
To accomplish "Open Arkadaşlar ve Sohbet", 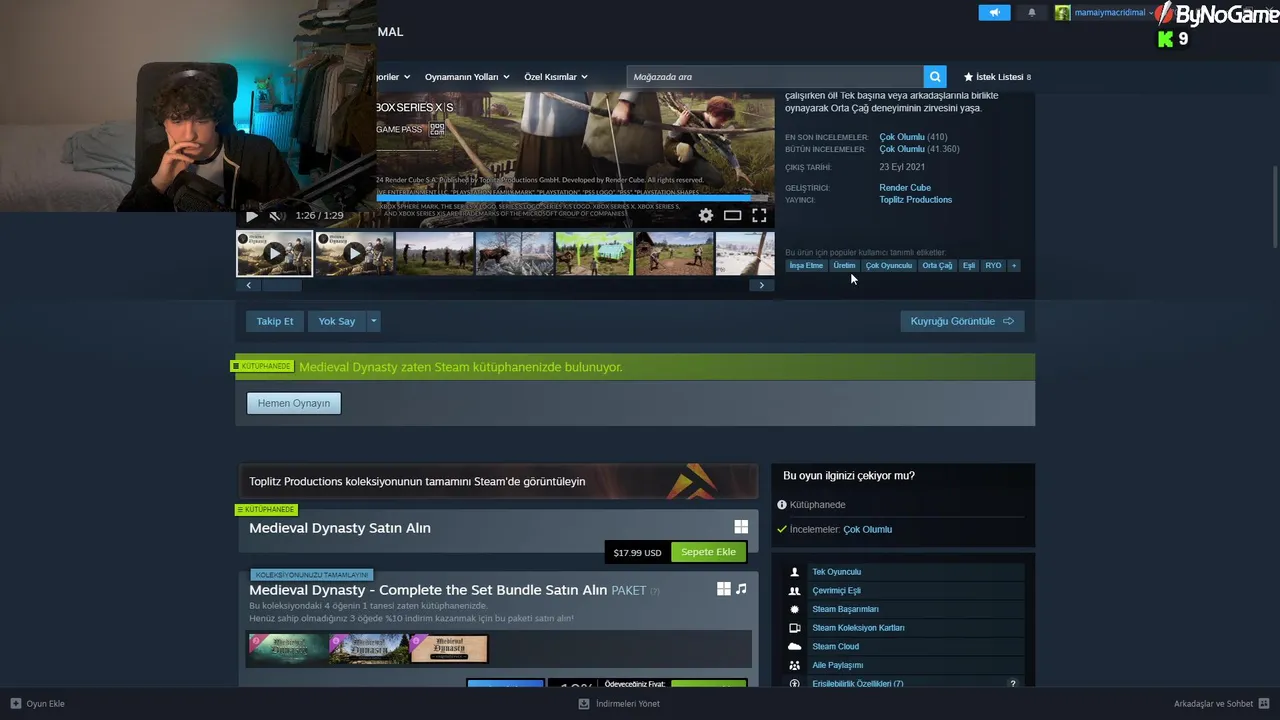I will [x=1221, y=703].
